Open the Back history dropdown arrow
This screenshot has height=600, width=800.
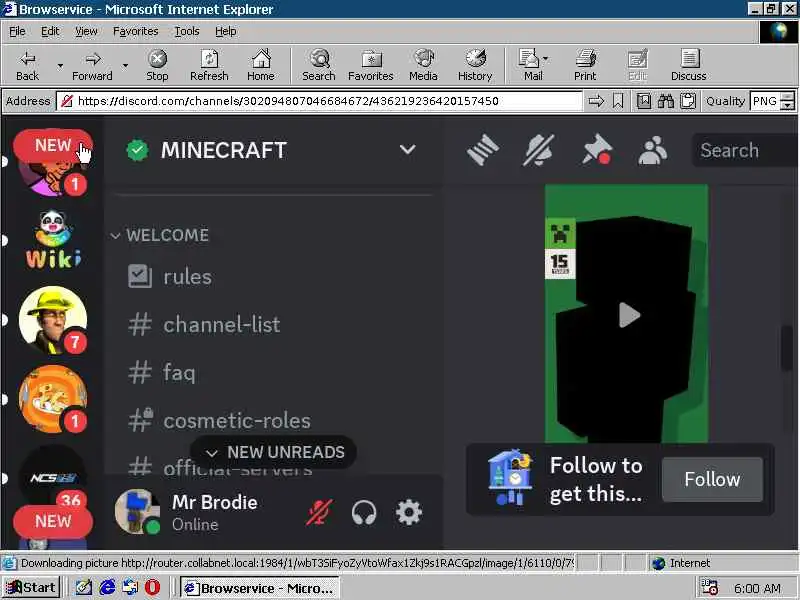click(60, 65)
